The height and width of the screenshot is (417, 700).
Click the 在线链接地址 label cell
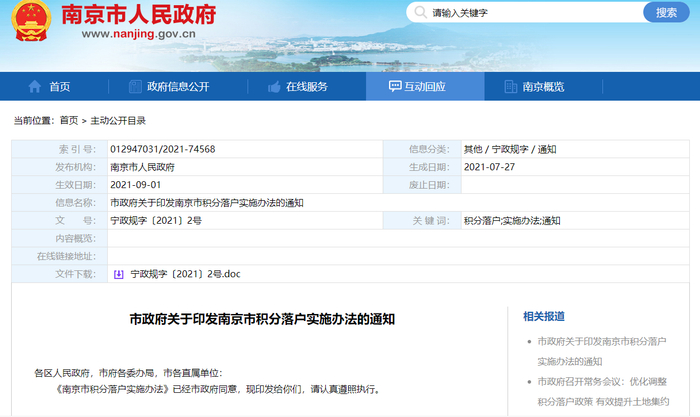click(x=59, y=256)
